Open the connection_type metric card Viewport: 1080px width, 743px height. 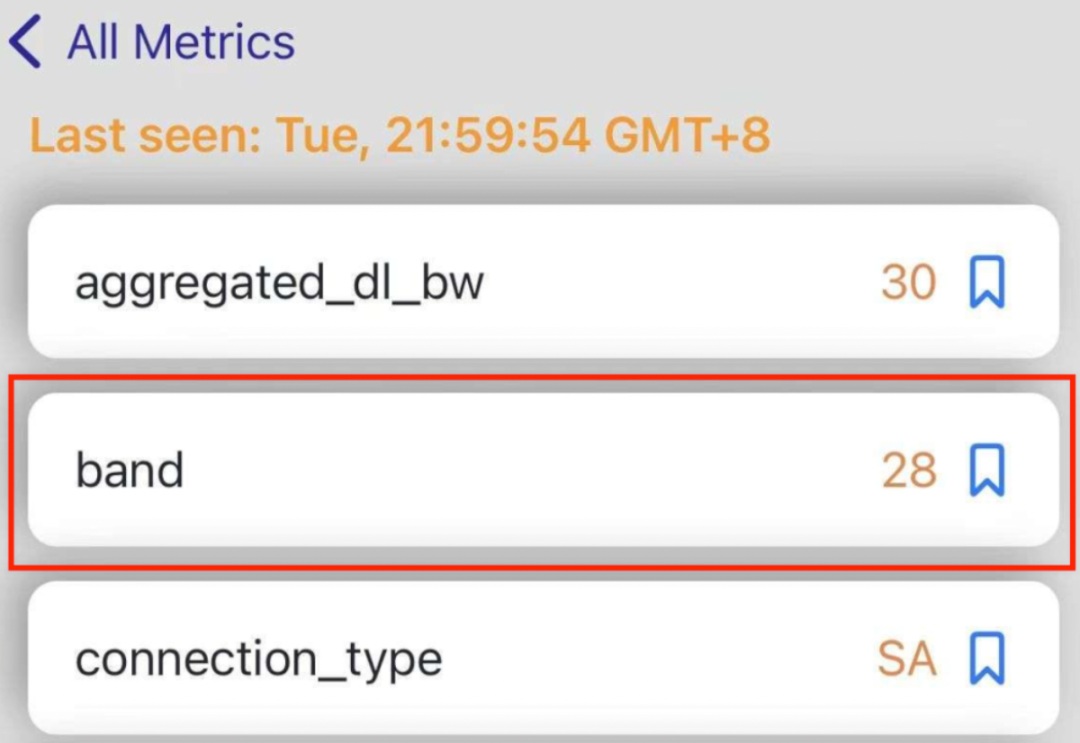543,658
